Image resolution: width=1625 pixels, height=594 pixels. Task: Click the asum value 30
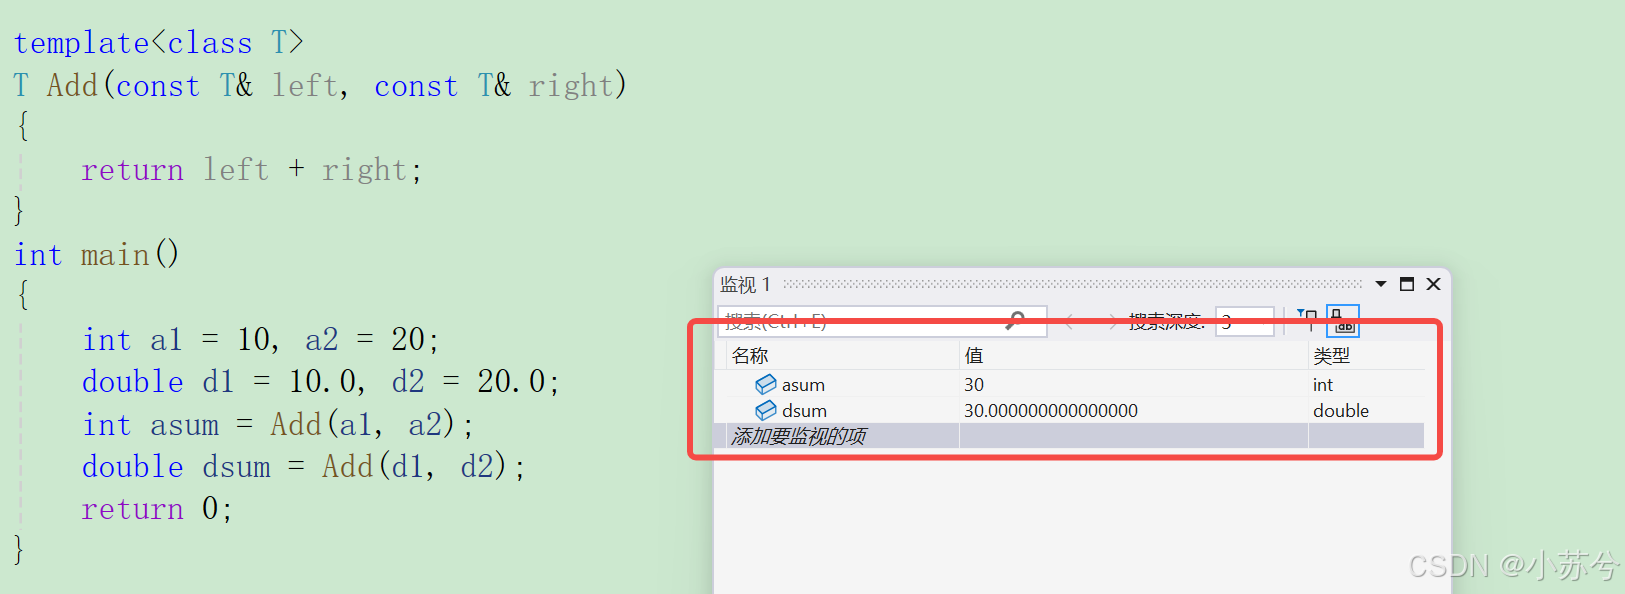[x=974, y=385]
